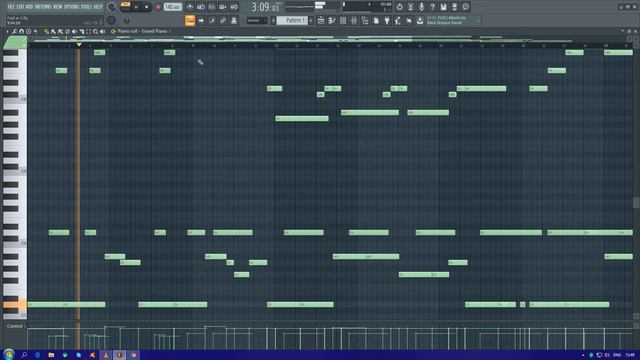Open the TOOLS menu
This screenshot has width=640, height=360.
(87, 7)
